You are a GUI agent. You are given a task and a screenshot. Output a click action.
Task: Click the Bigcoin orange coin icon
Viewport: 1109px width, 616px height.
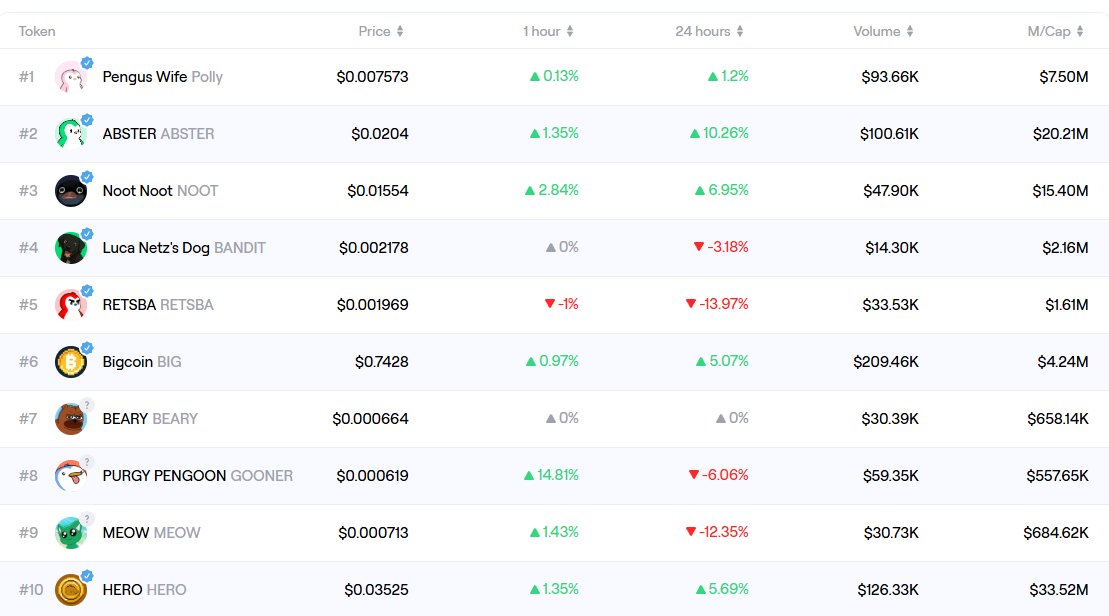[x=71, y=362]
